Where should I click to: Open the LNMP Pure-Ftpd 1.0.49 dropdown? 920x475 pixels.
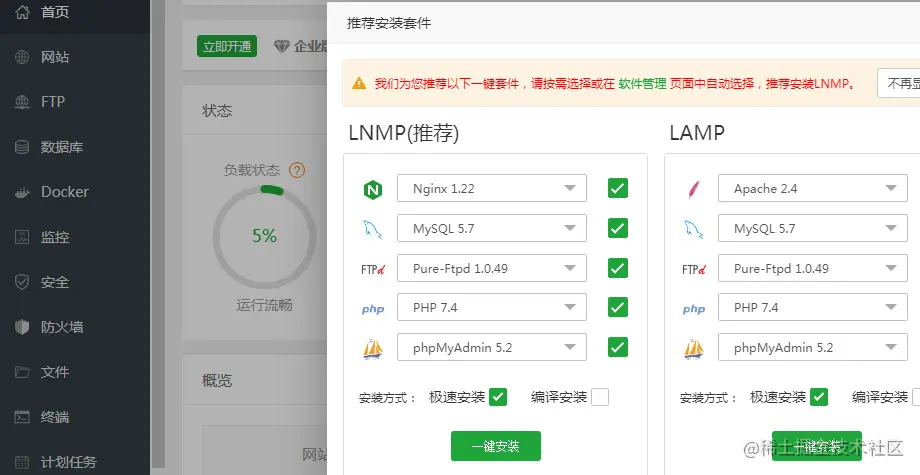492,268
